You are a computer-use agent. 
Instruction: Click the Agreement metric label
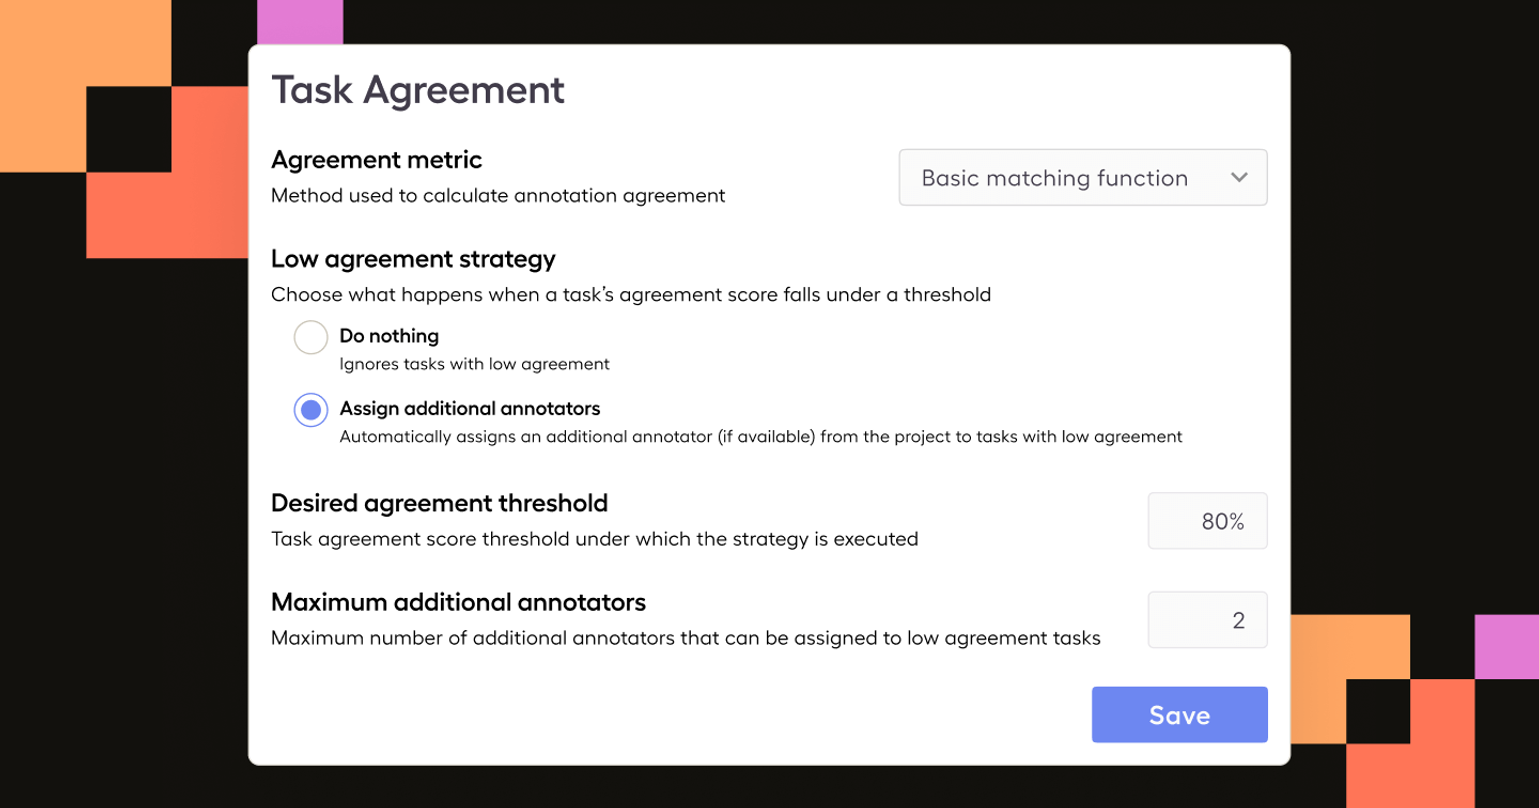[376, 160]
